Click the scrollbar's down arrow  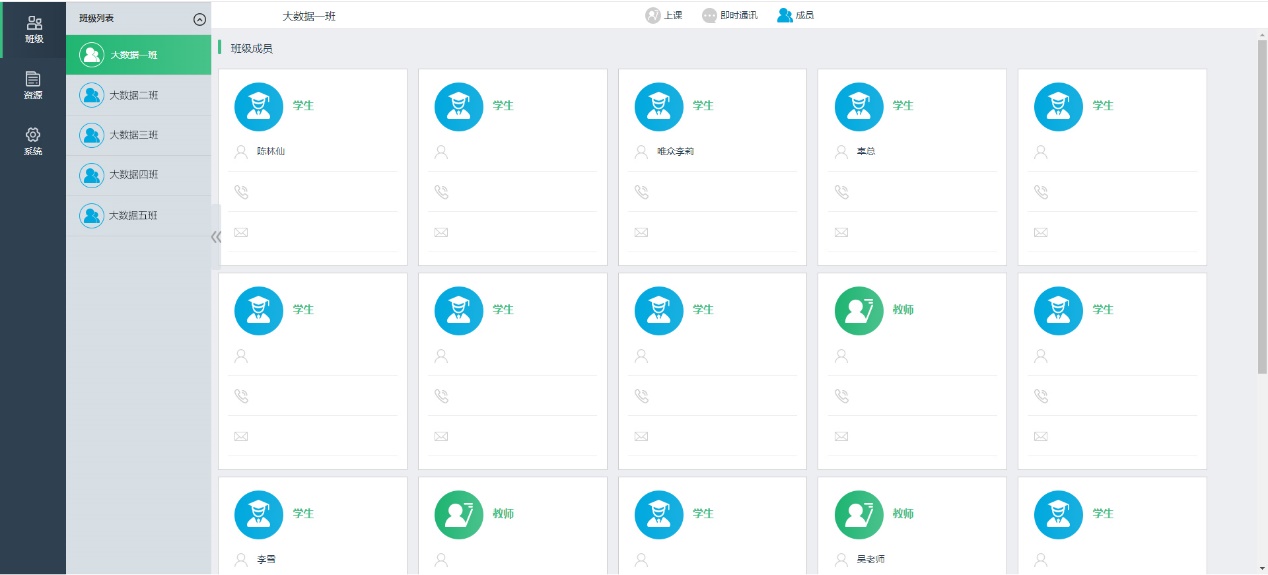click(x=1262, y=569)
